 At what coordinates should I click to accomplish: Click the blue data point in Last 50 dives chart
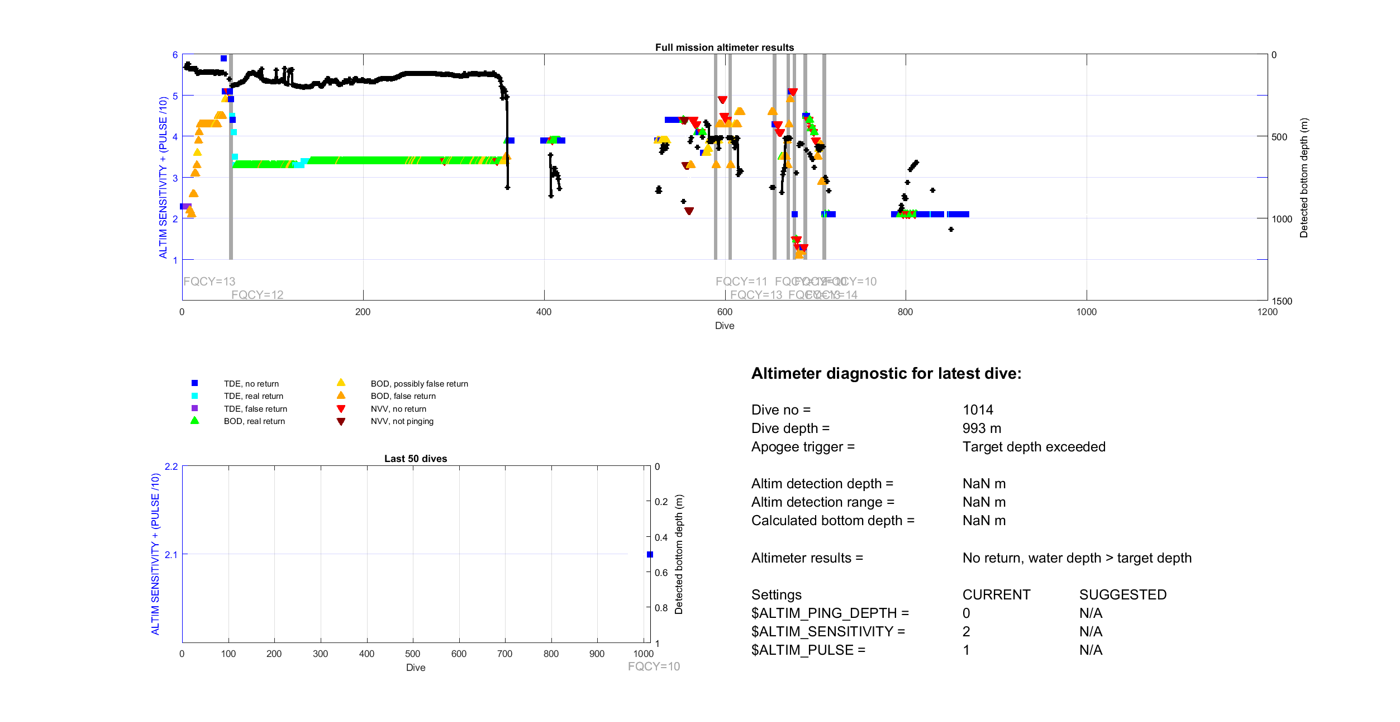[650, 554]
